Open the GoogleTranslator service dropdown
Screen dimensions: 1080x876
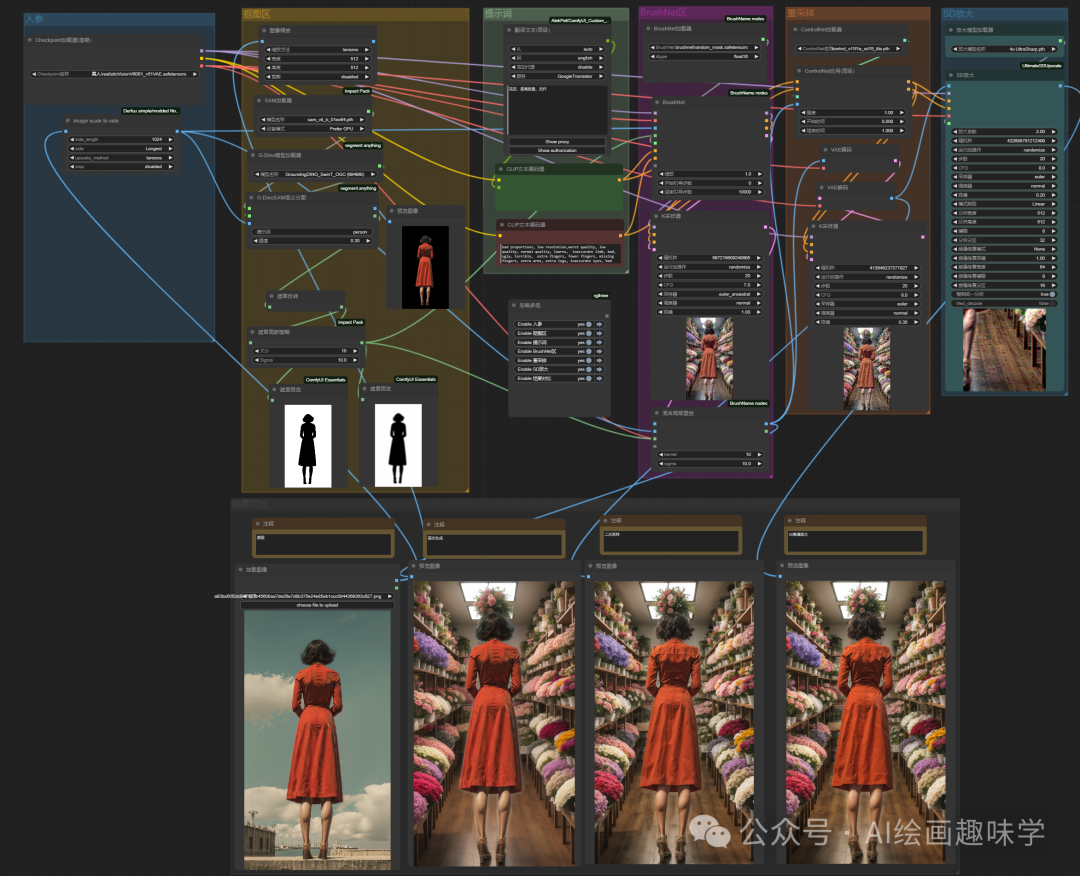pyautogui.click(x=557, y=76)
